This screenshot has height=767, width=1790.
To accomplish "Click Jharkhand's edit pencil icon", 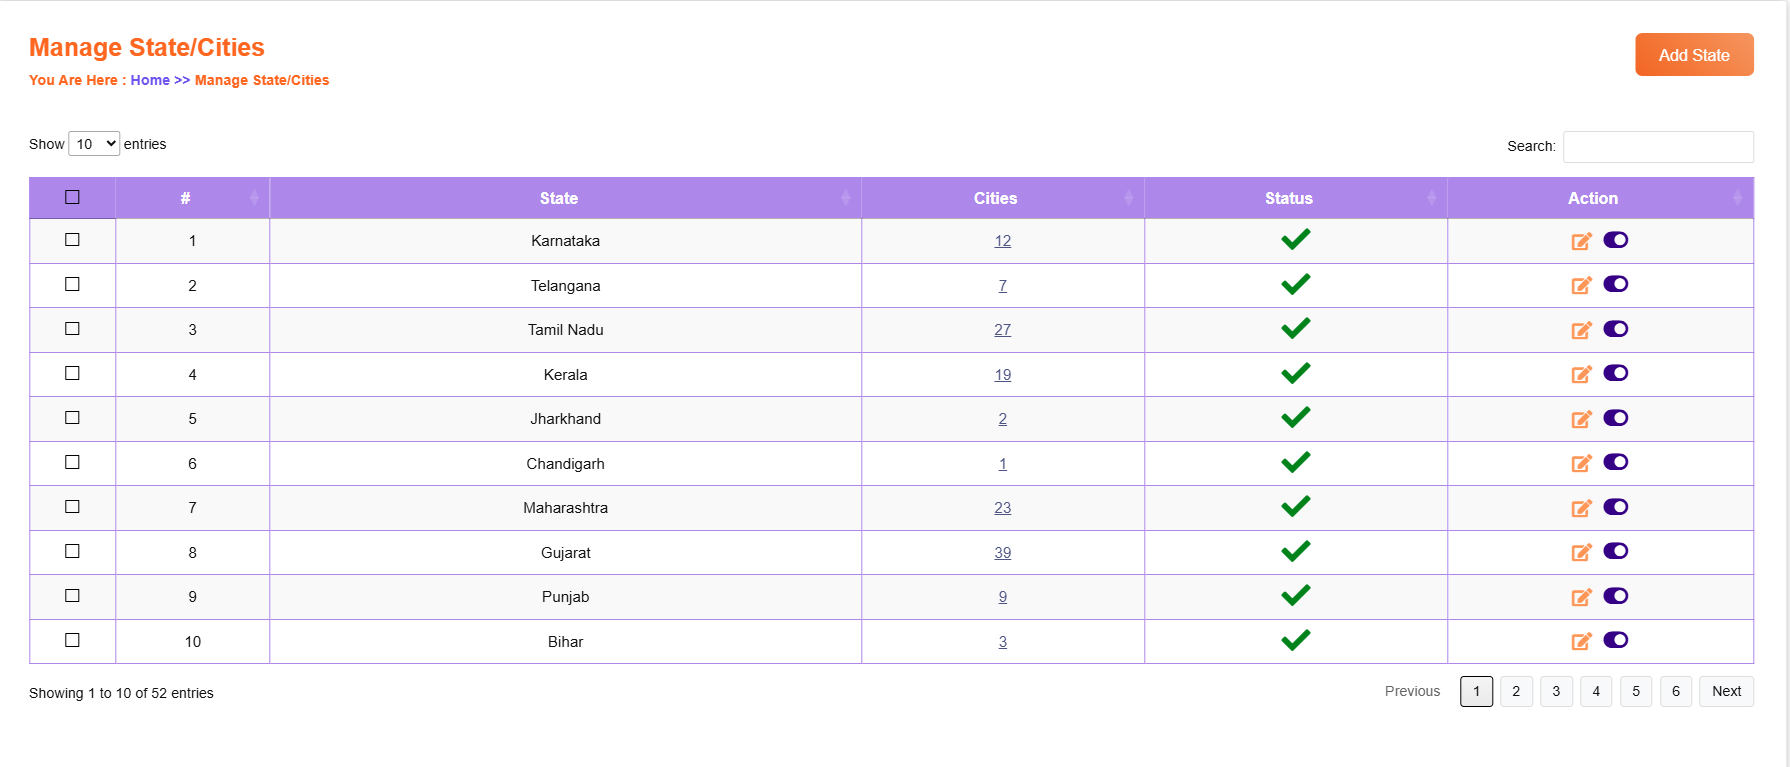I will pyautogui.click(x=1581, y=419).
